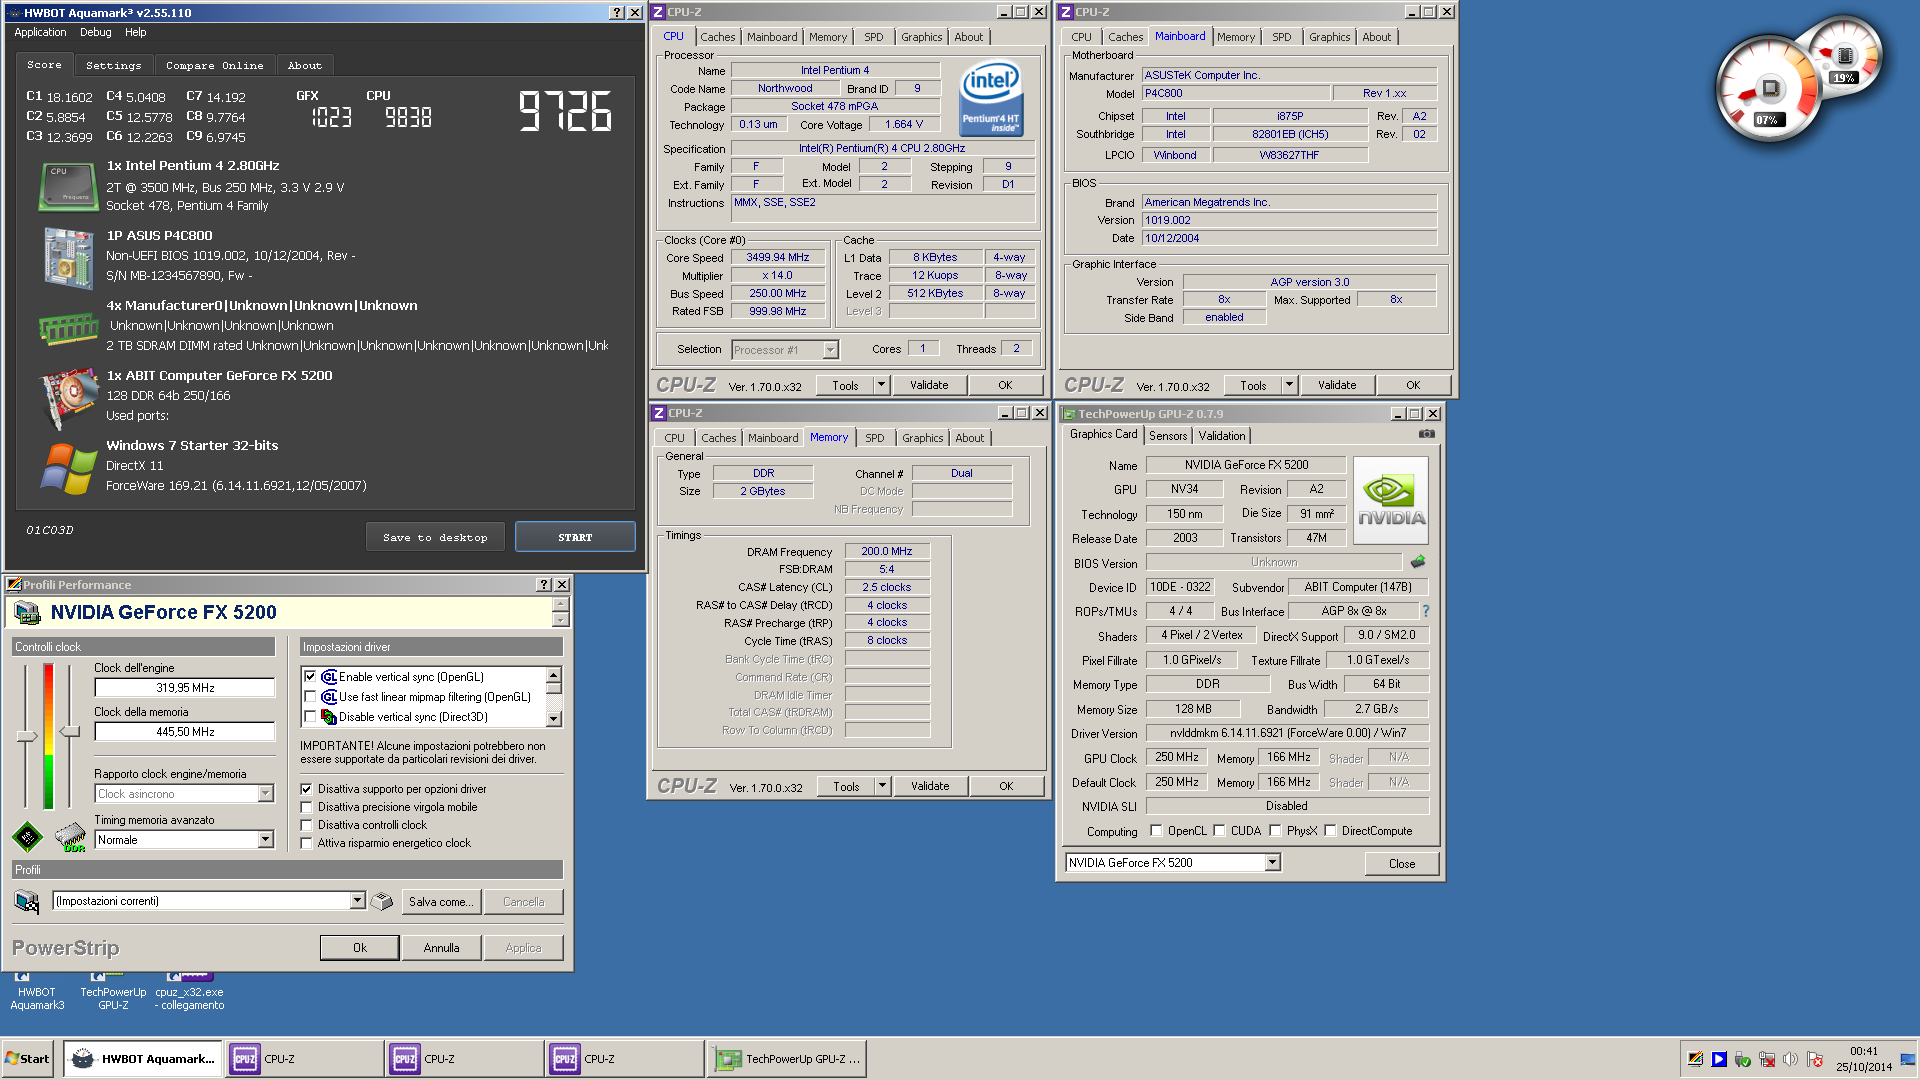Click the motherboard icon next to ASUS P4C800

(x=68, y=257)
